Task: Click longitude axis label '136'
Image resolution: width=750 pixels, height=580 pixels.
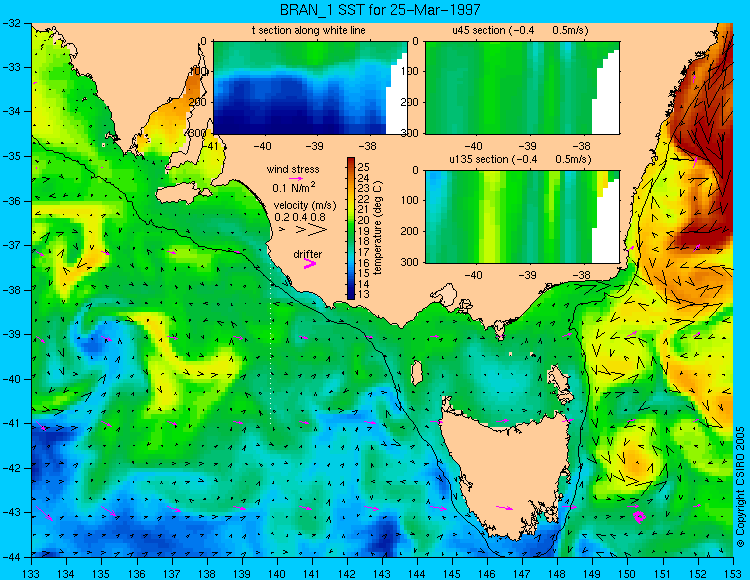Action: click(137, 574)
